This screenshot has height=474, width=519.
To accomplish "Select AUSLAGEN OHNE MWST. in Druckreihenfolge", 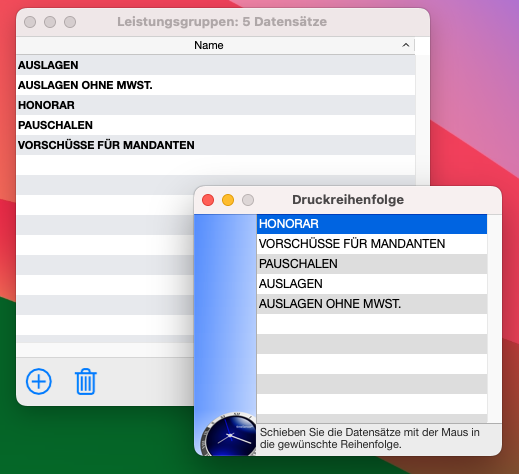I will point(372,304).
